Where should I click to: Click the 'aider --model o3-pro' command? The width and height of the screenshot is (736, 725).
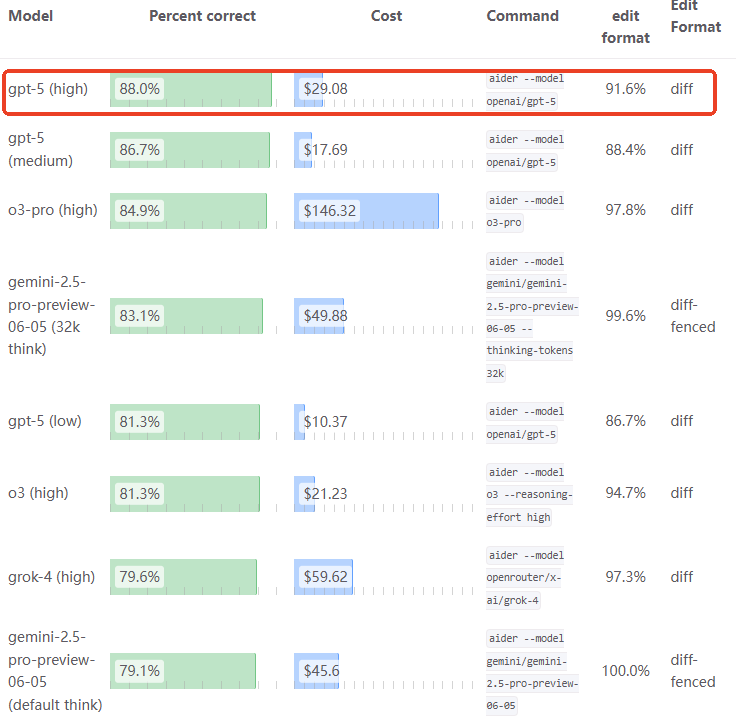526,211
